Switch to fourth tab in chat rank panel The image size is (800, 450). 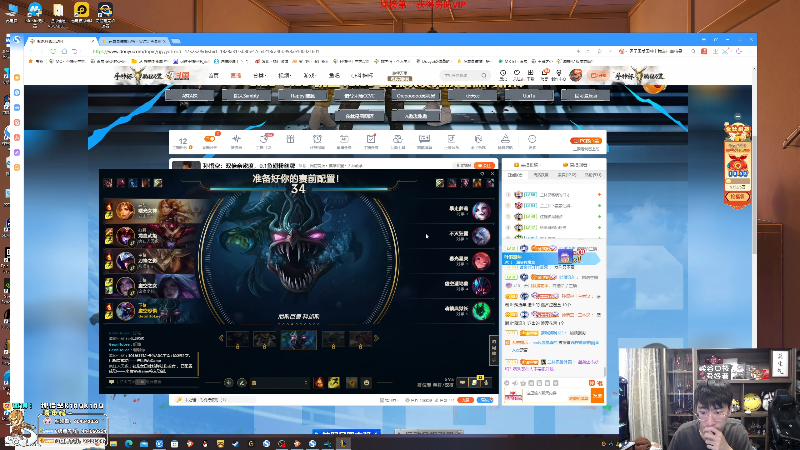click(592, 175)
